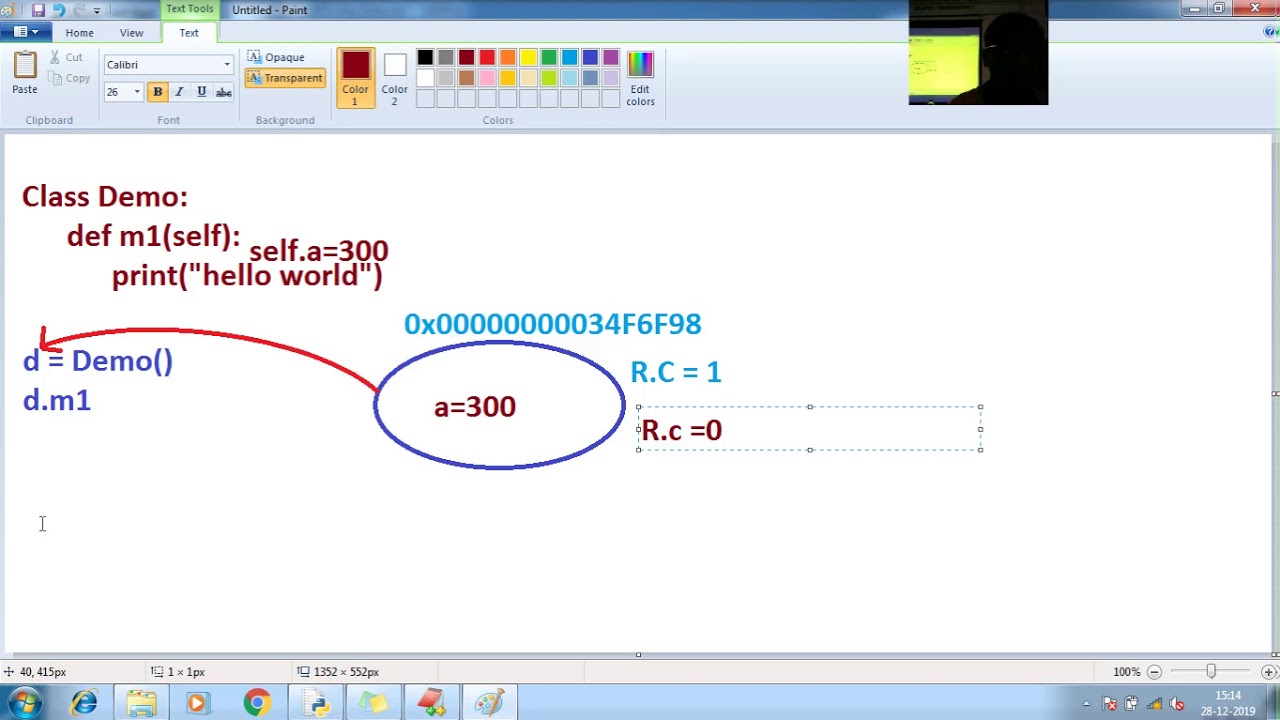This screenshot has height=720, width=1280.
Task: Click the undo arrow in quick access toolbar
Action: 58,10
